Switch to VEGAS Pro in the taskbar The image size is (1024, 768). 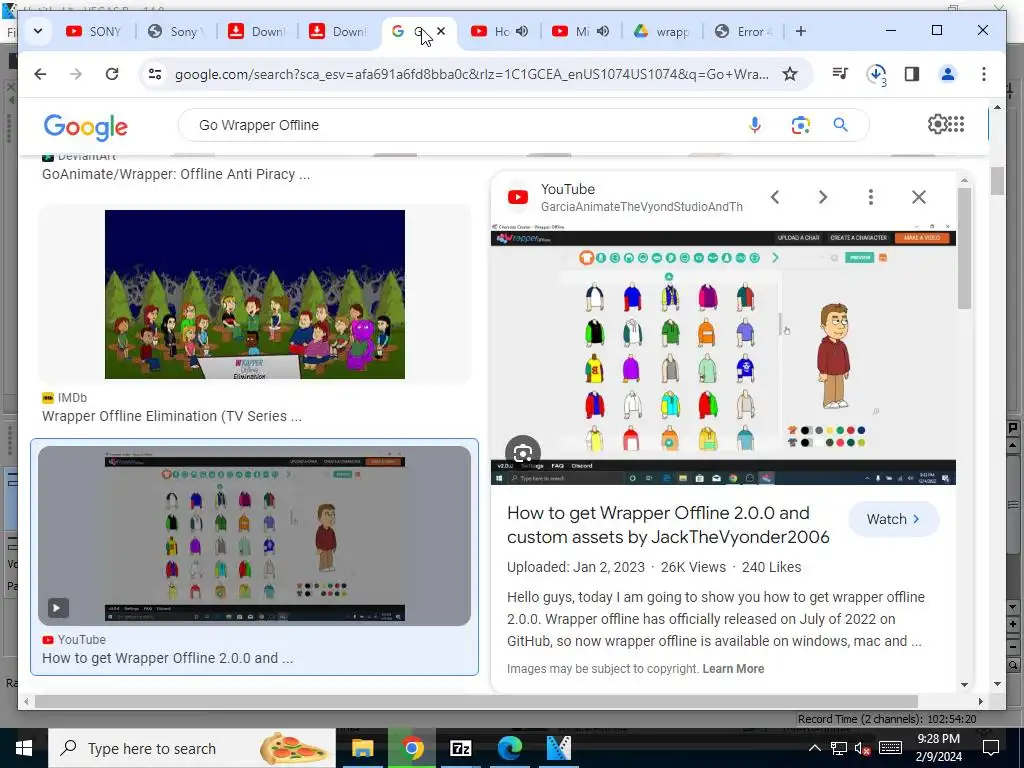click(x=558, y=748)
